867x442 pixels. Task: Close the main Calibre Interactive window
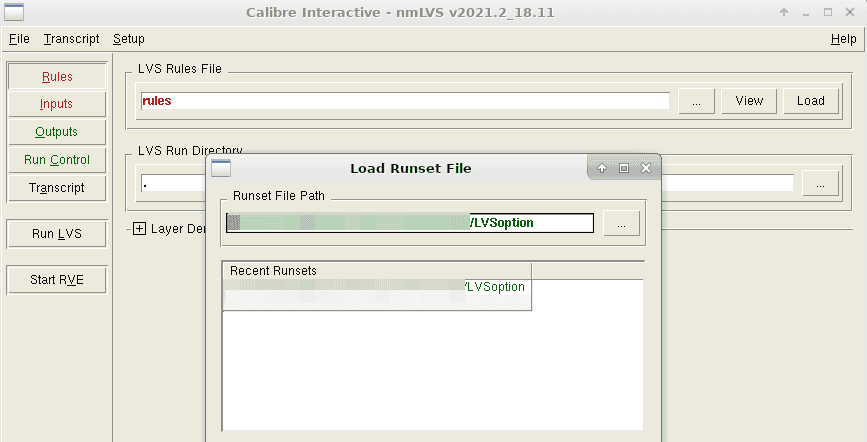coord(850,12)
